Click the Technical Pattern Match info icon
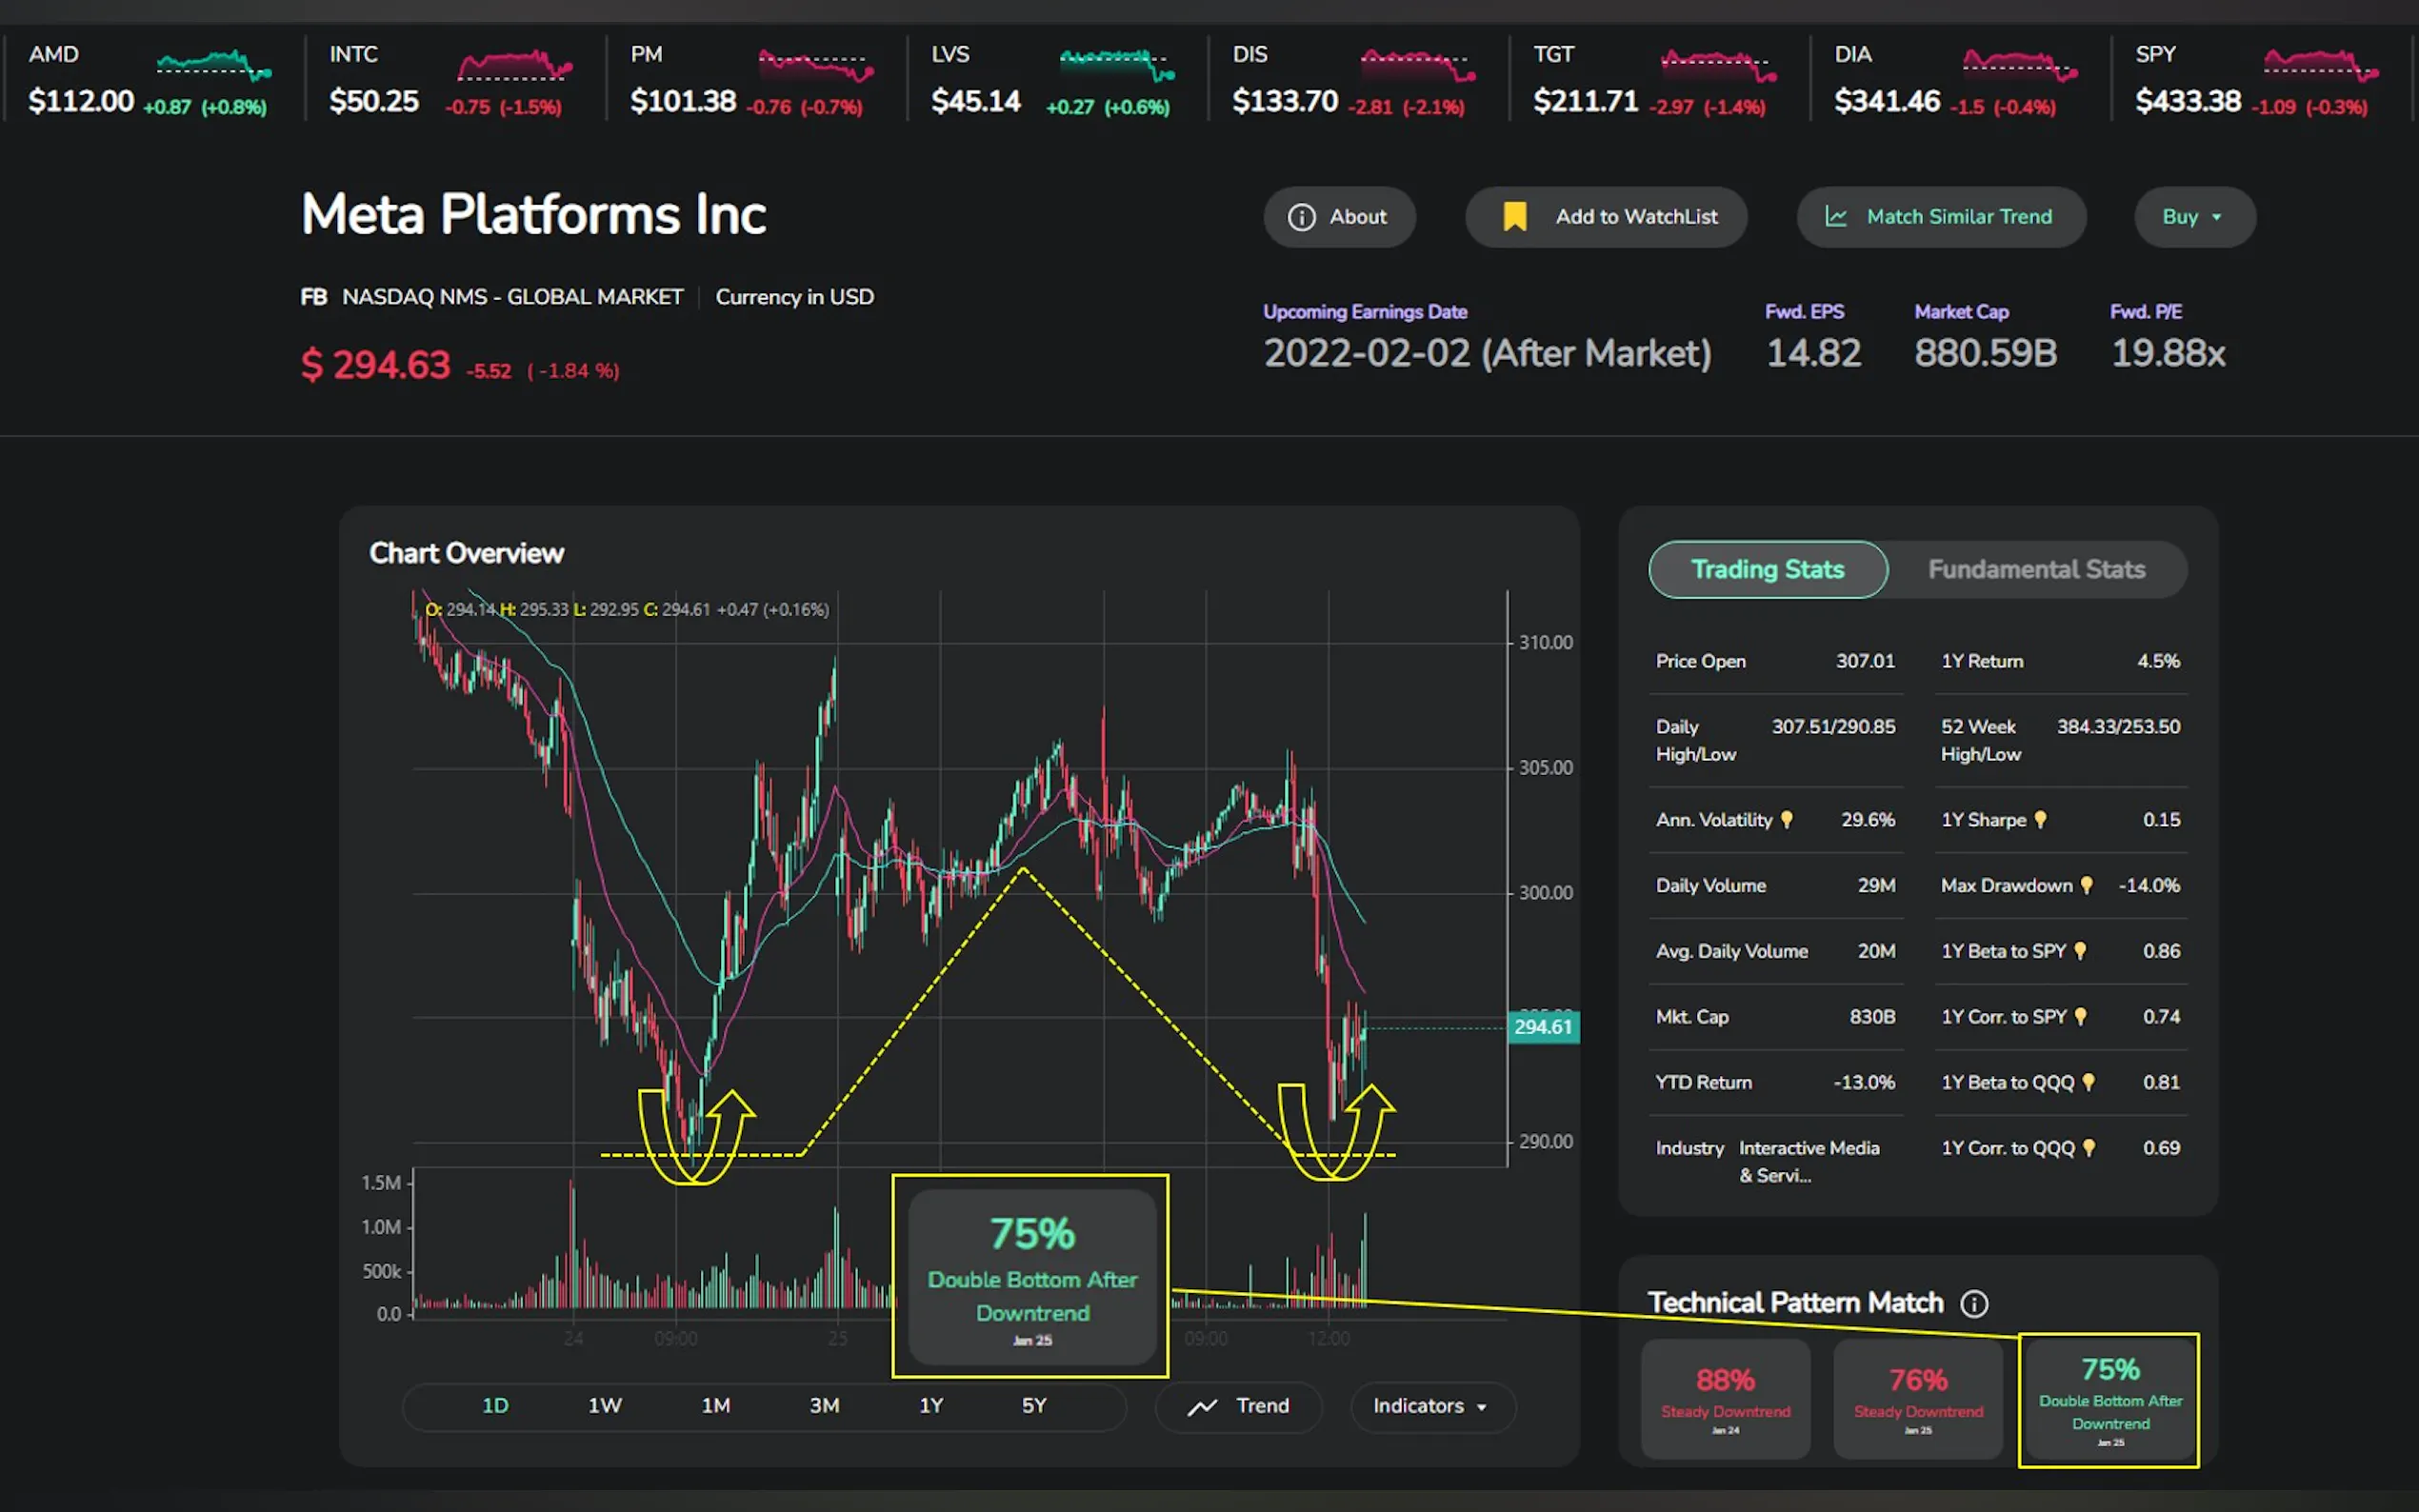The width and height of the screenshot is (2419, 1512). point(1974,1303)
